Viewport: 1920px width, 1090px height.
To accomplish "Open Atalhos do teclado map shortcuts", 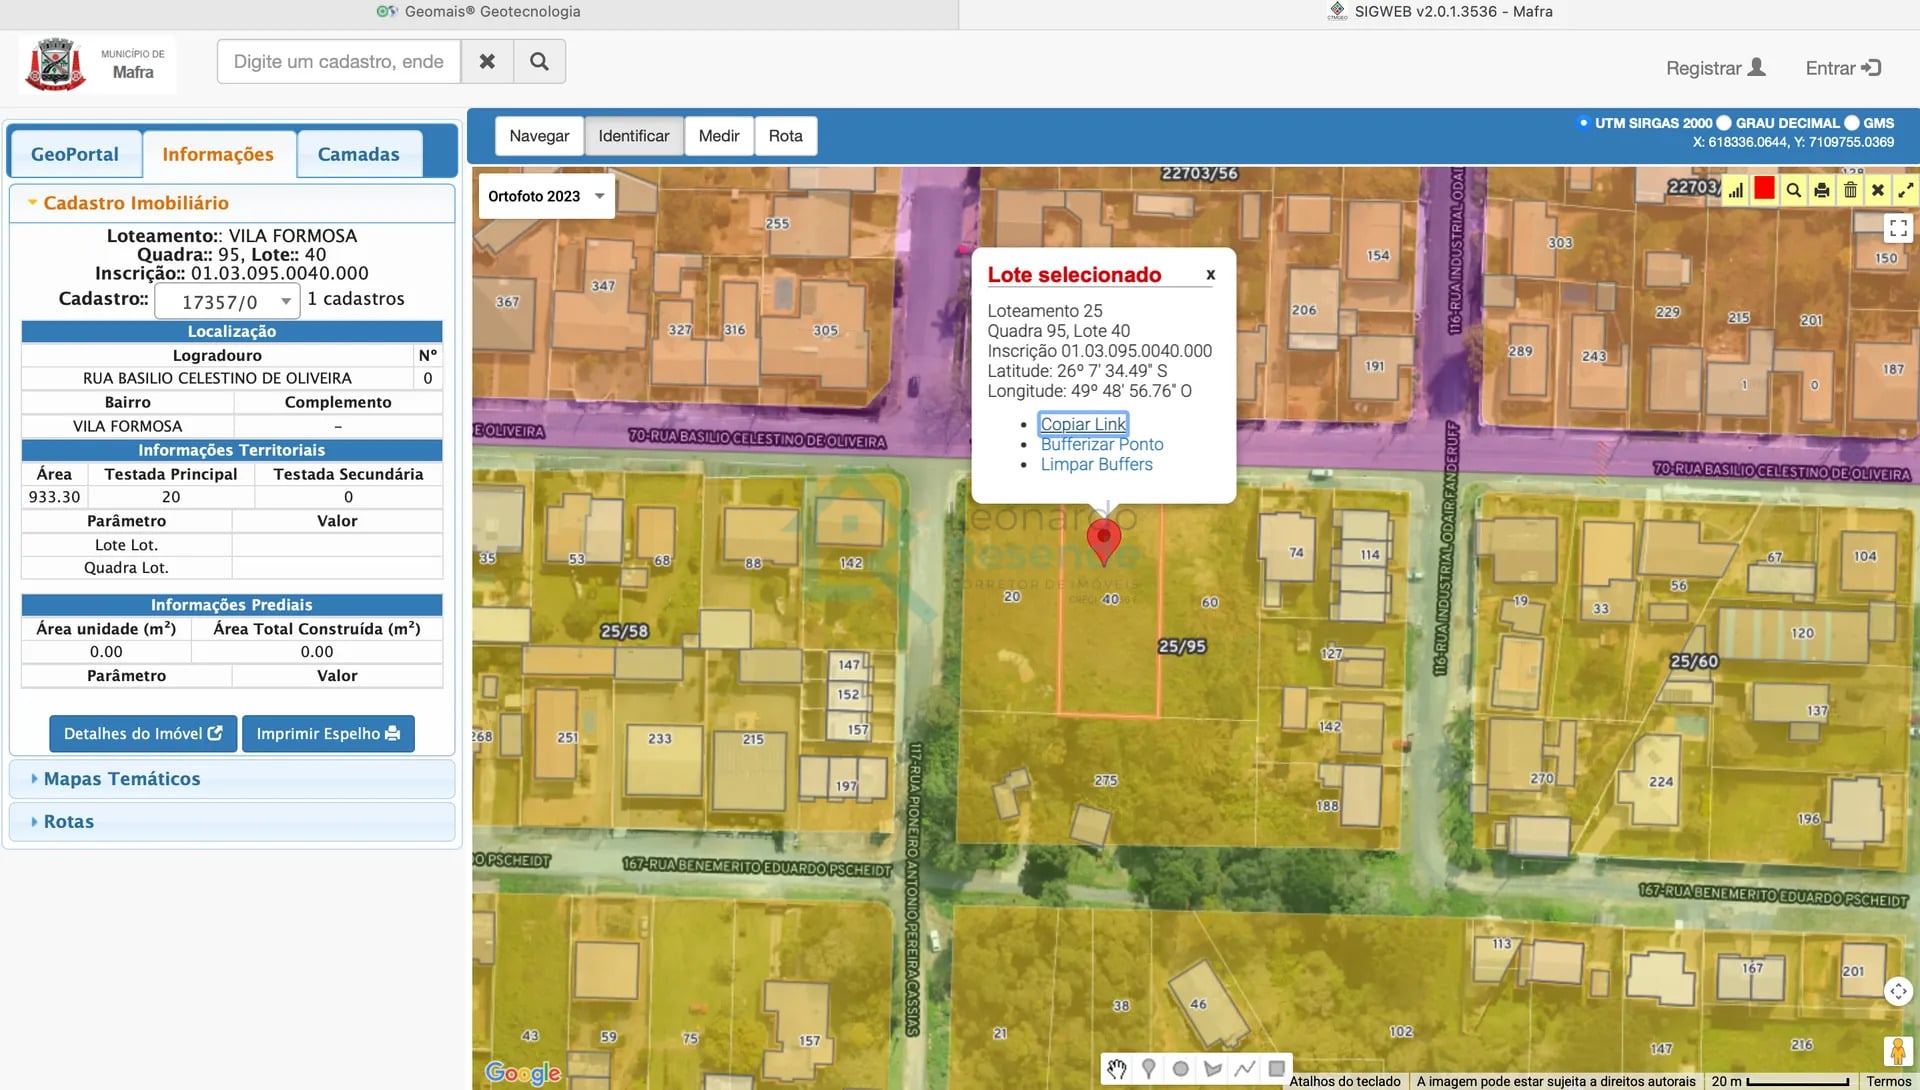I will (1345, 1081).
